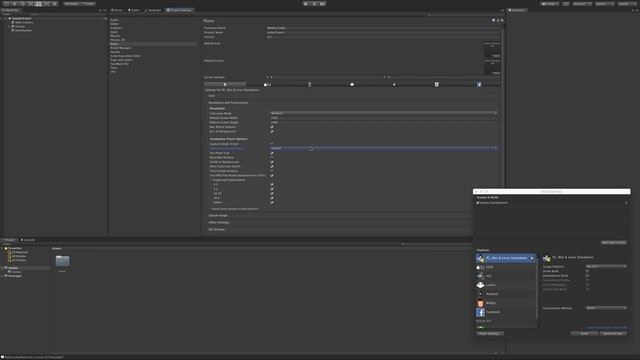
Task: Click the Build button
Action: [x=584, y=333]
